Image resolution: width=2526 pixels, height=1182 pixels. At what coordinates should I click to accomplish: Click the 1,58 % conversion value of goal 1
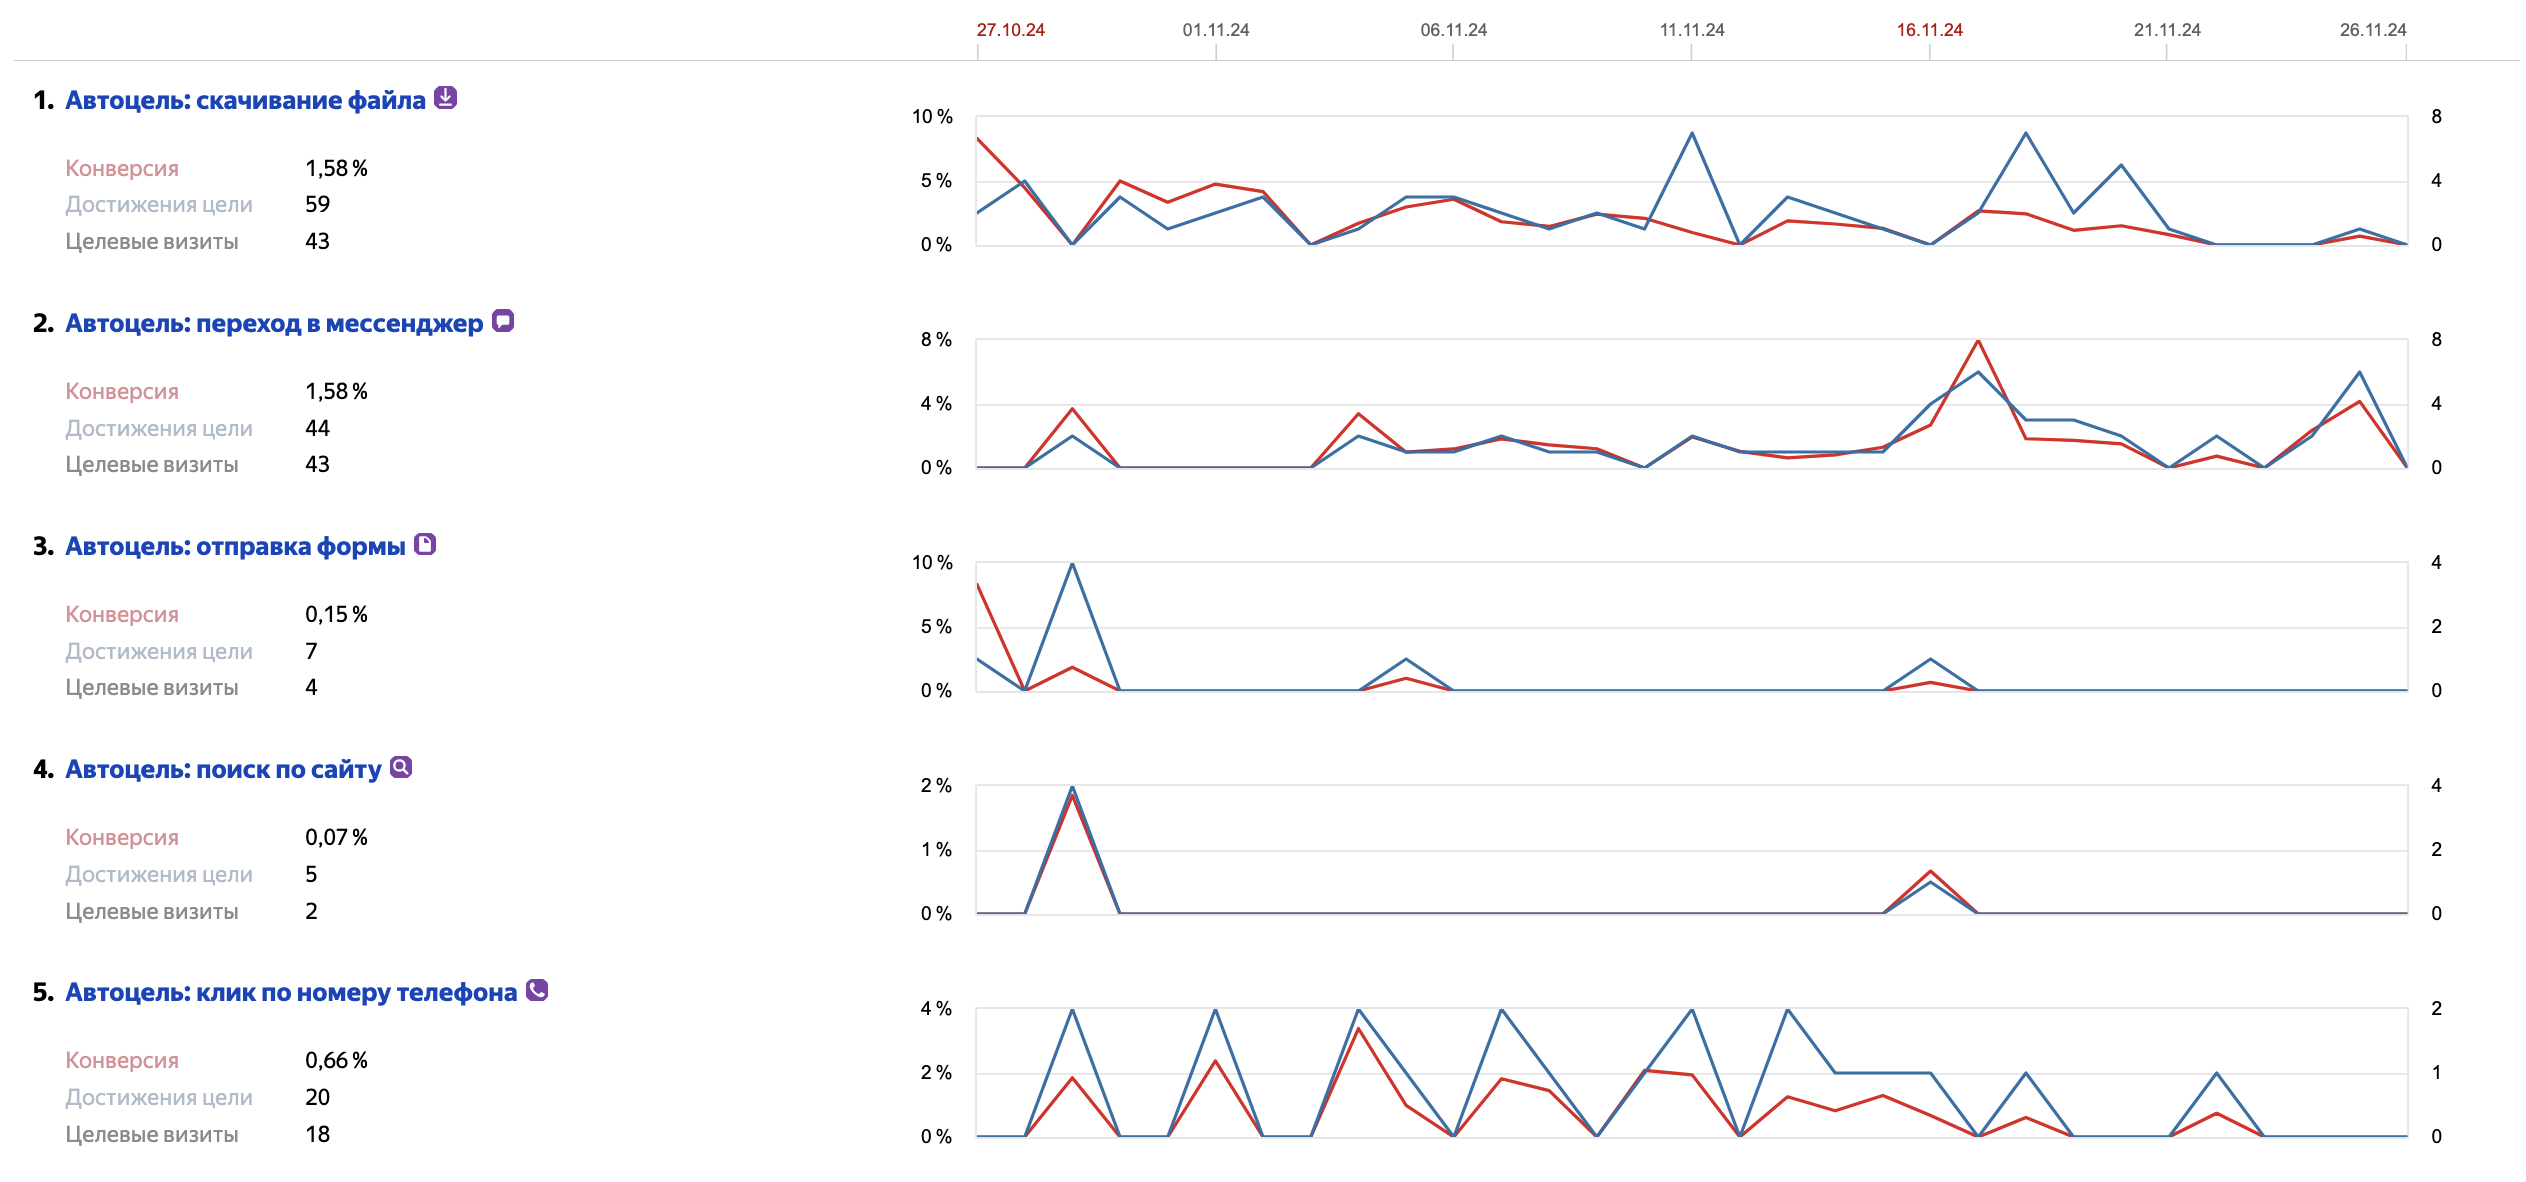(336, 168)
